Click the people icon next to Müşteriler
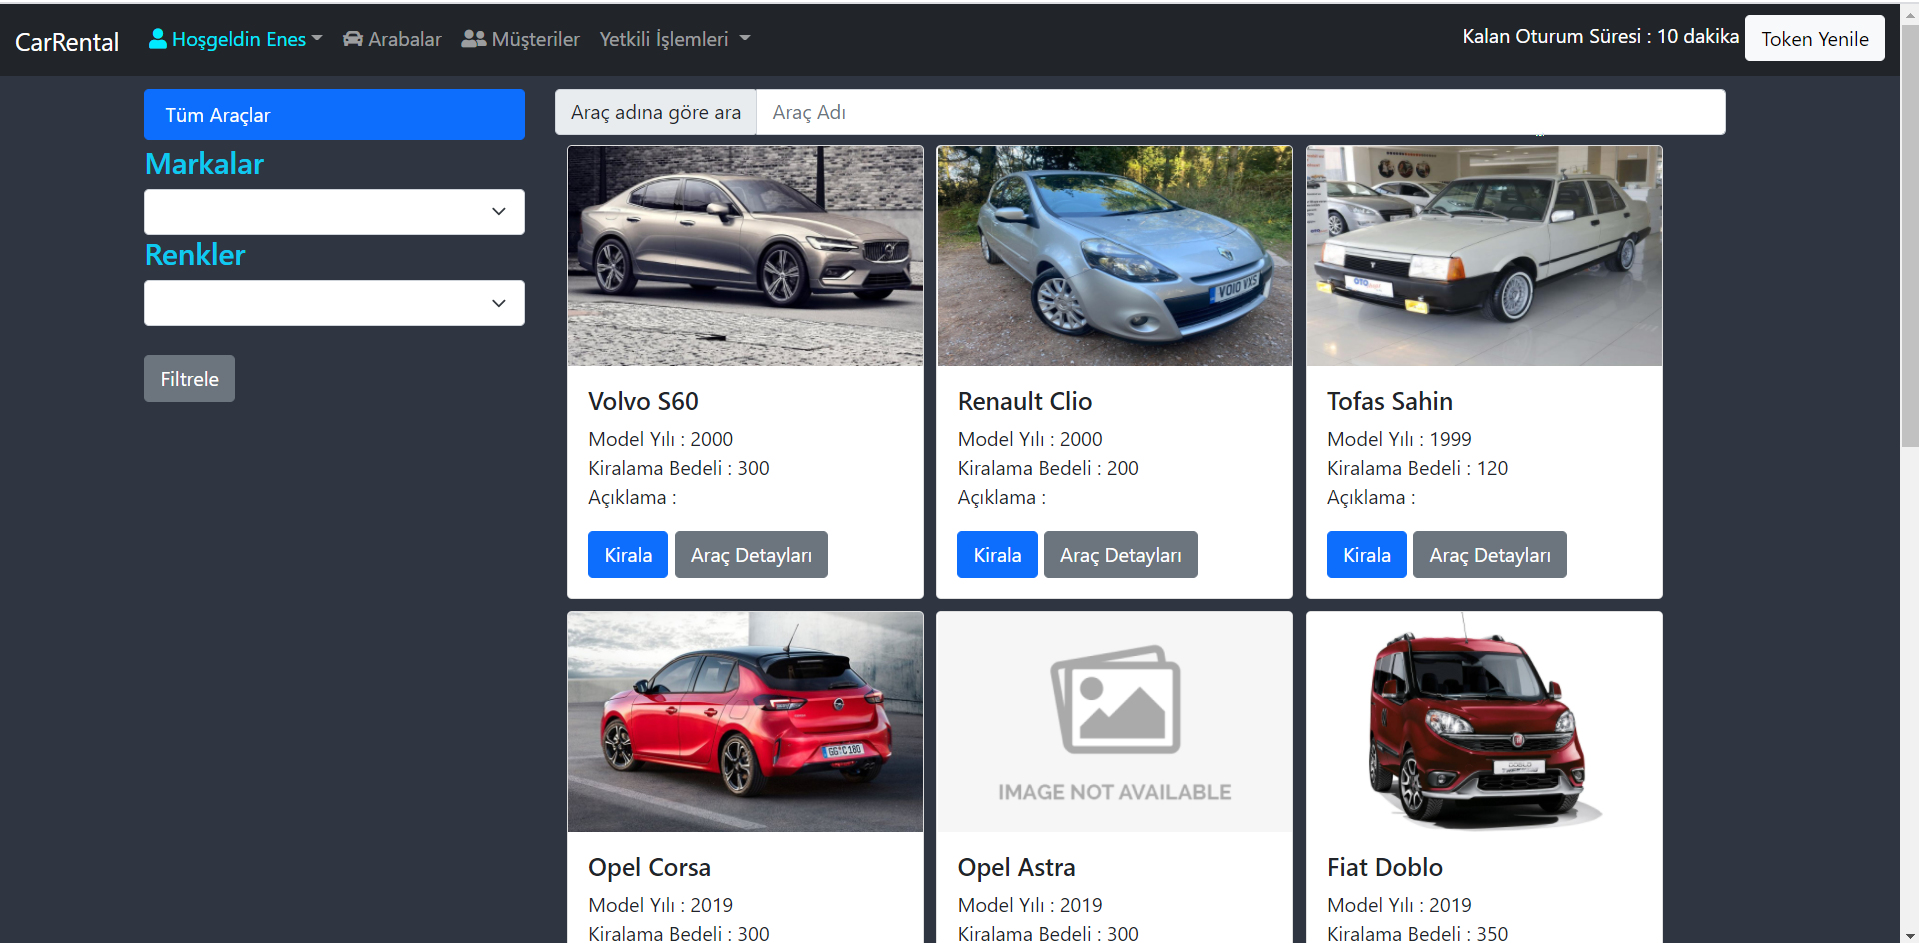Screen dimensions: 1919x943 click(473, 39)
